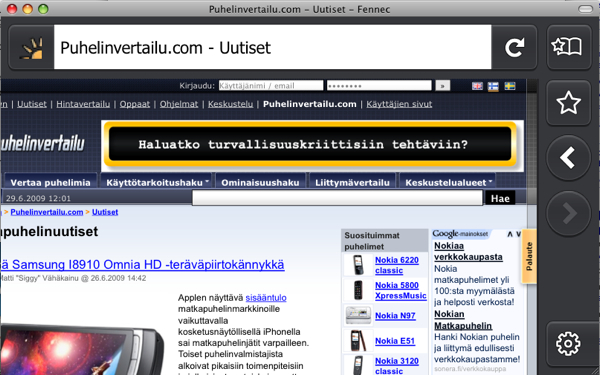Click the Samsung Omnia HD article image
The height and width of the screenshot is (375, 600).
(x=82, y=349)
